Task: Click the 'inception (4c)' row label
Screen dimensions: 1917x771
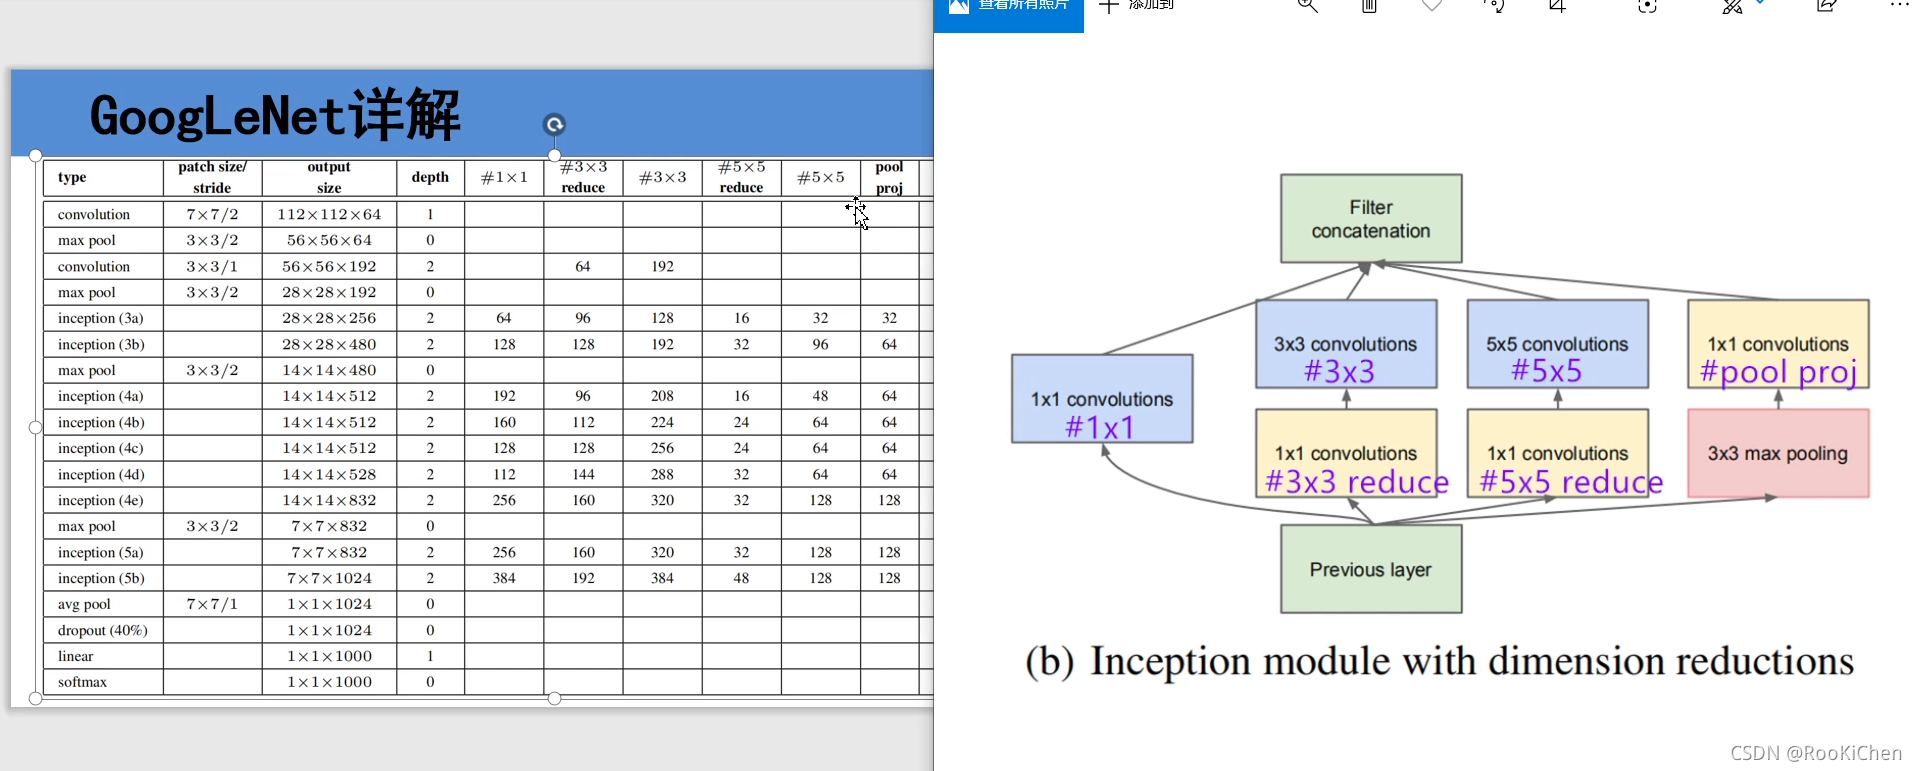Action: (x=101, y=448)
